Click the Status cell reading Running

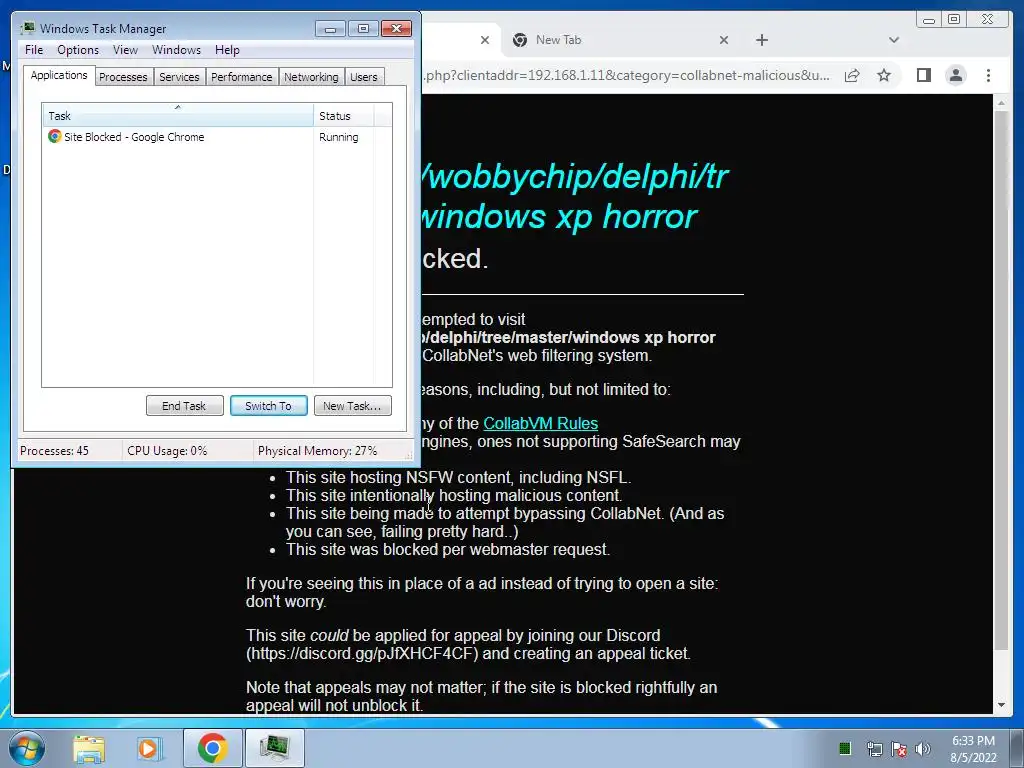[338, 137]
